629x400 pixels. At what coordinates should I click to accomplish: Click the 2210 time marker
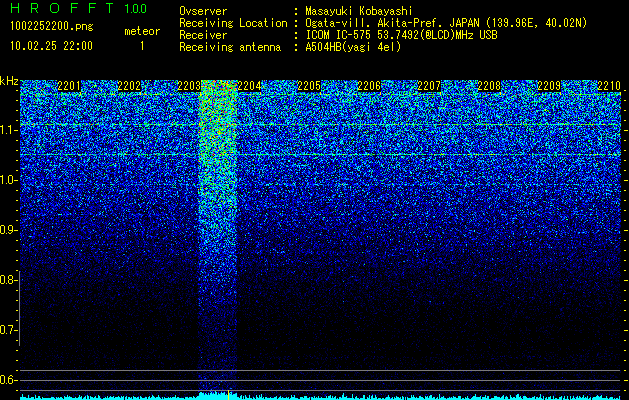pos(609,86)
